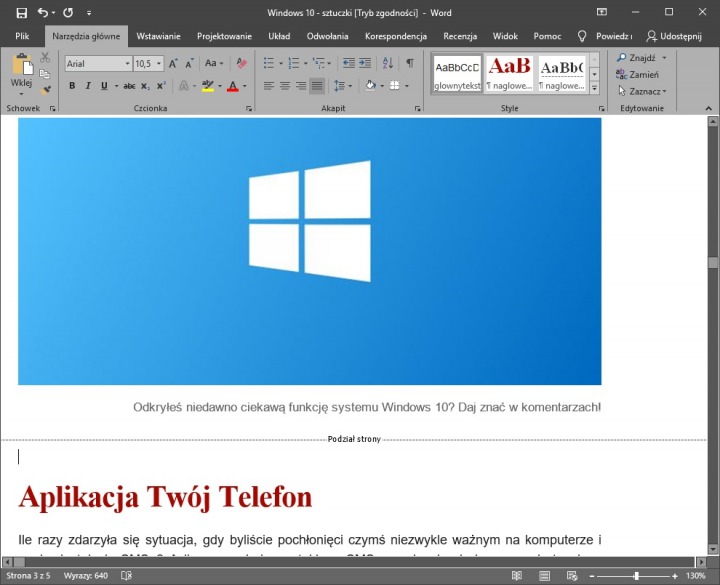Align text right
Screen dimensions: 720x585
pyautogui.click(x=301, y=86)
